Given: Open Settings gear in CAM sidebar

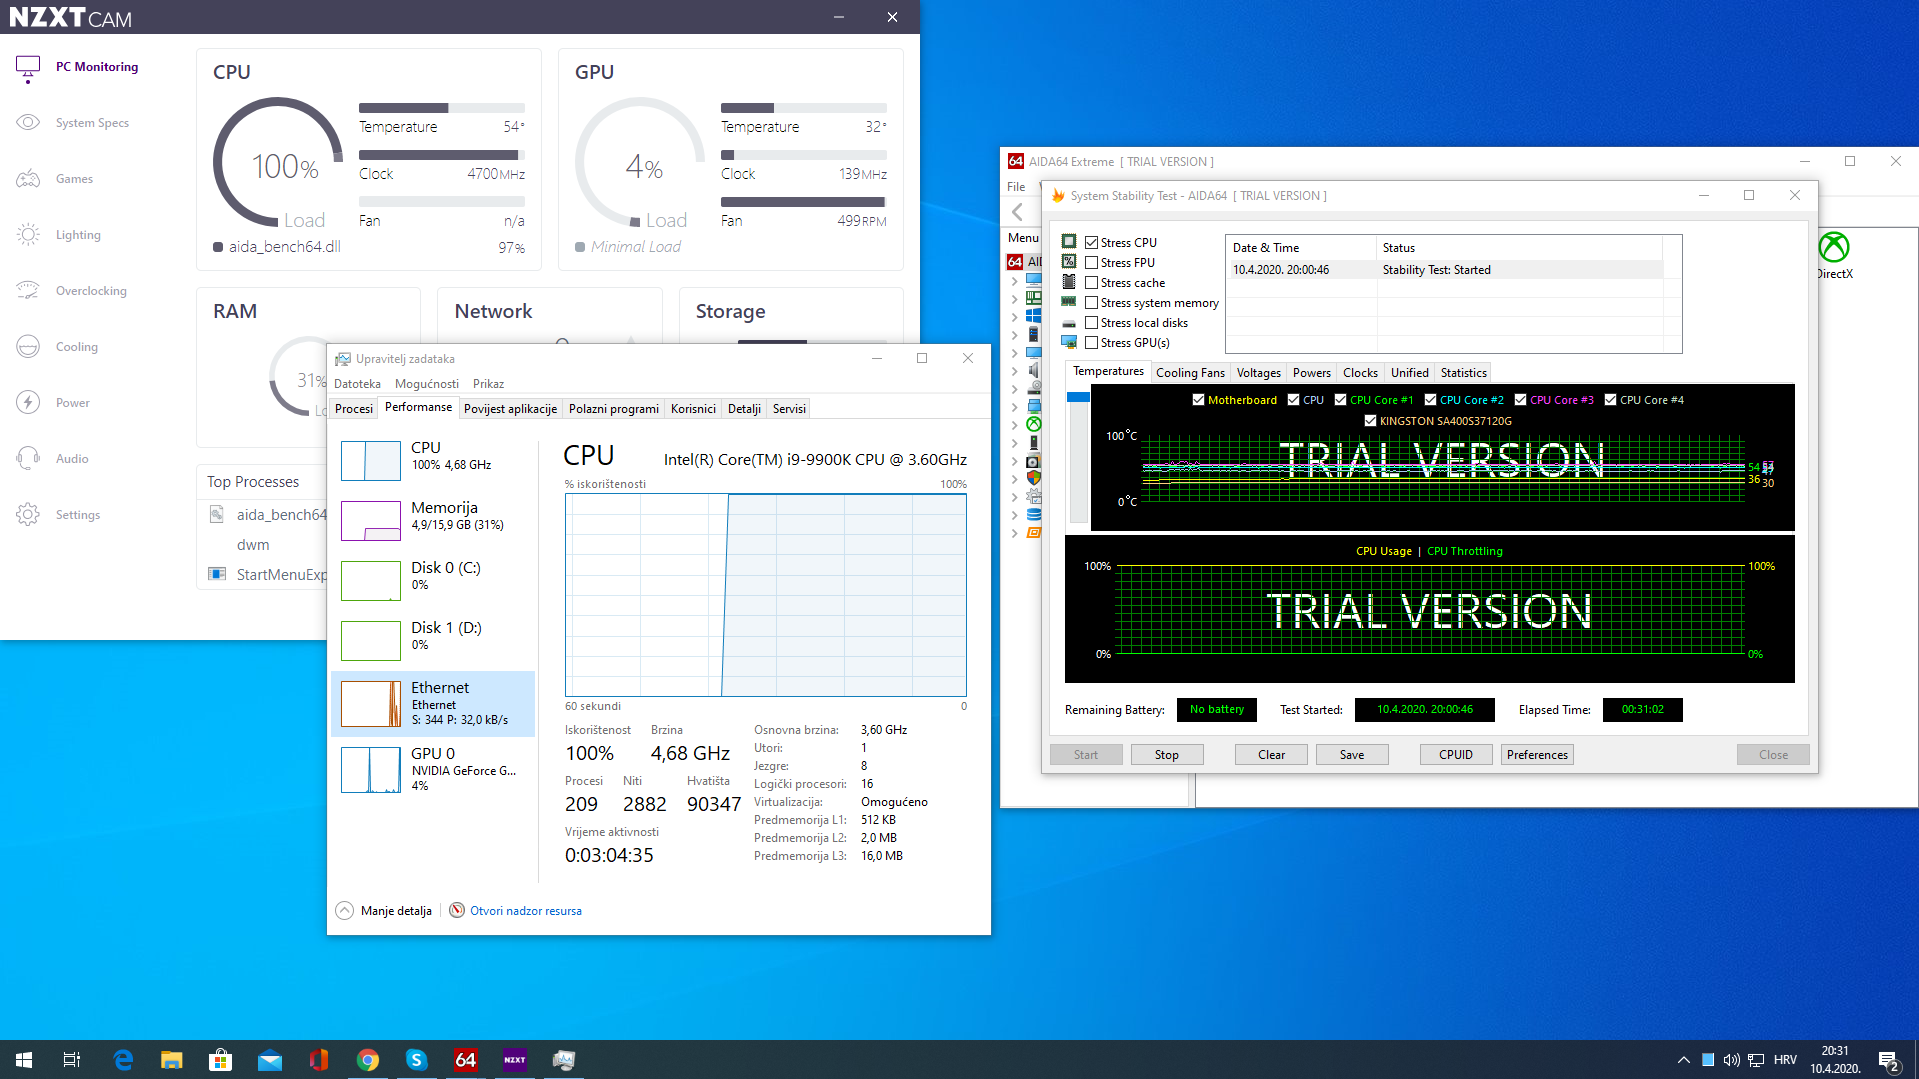Looking at the screenshot, I should click(28, 515).
